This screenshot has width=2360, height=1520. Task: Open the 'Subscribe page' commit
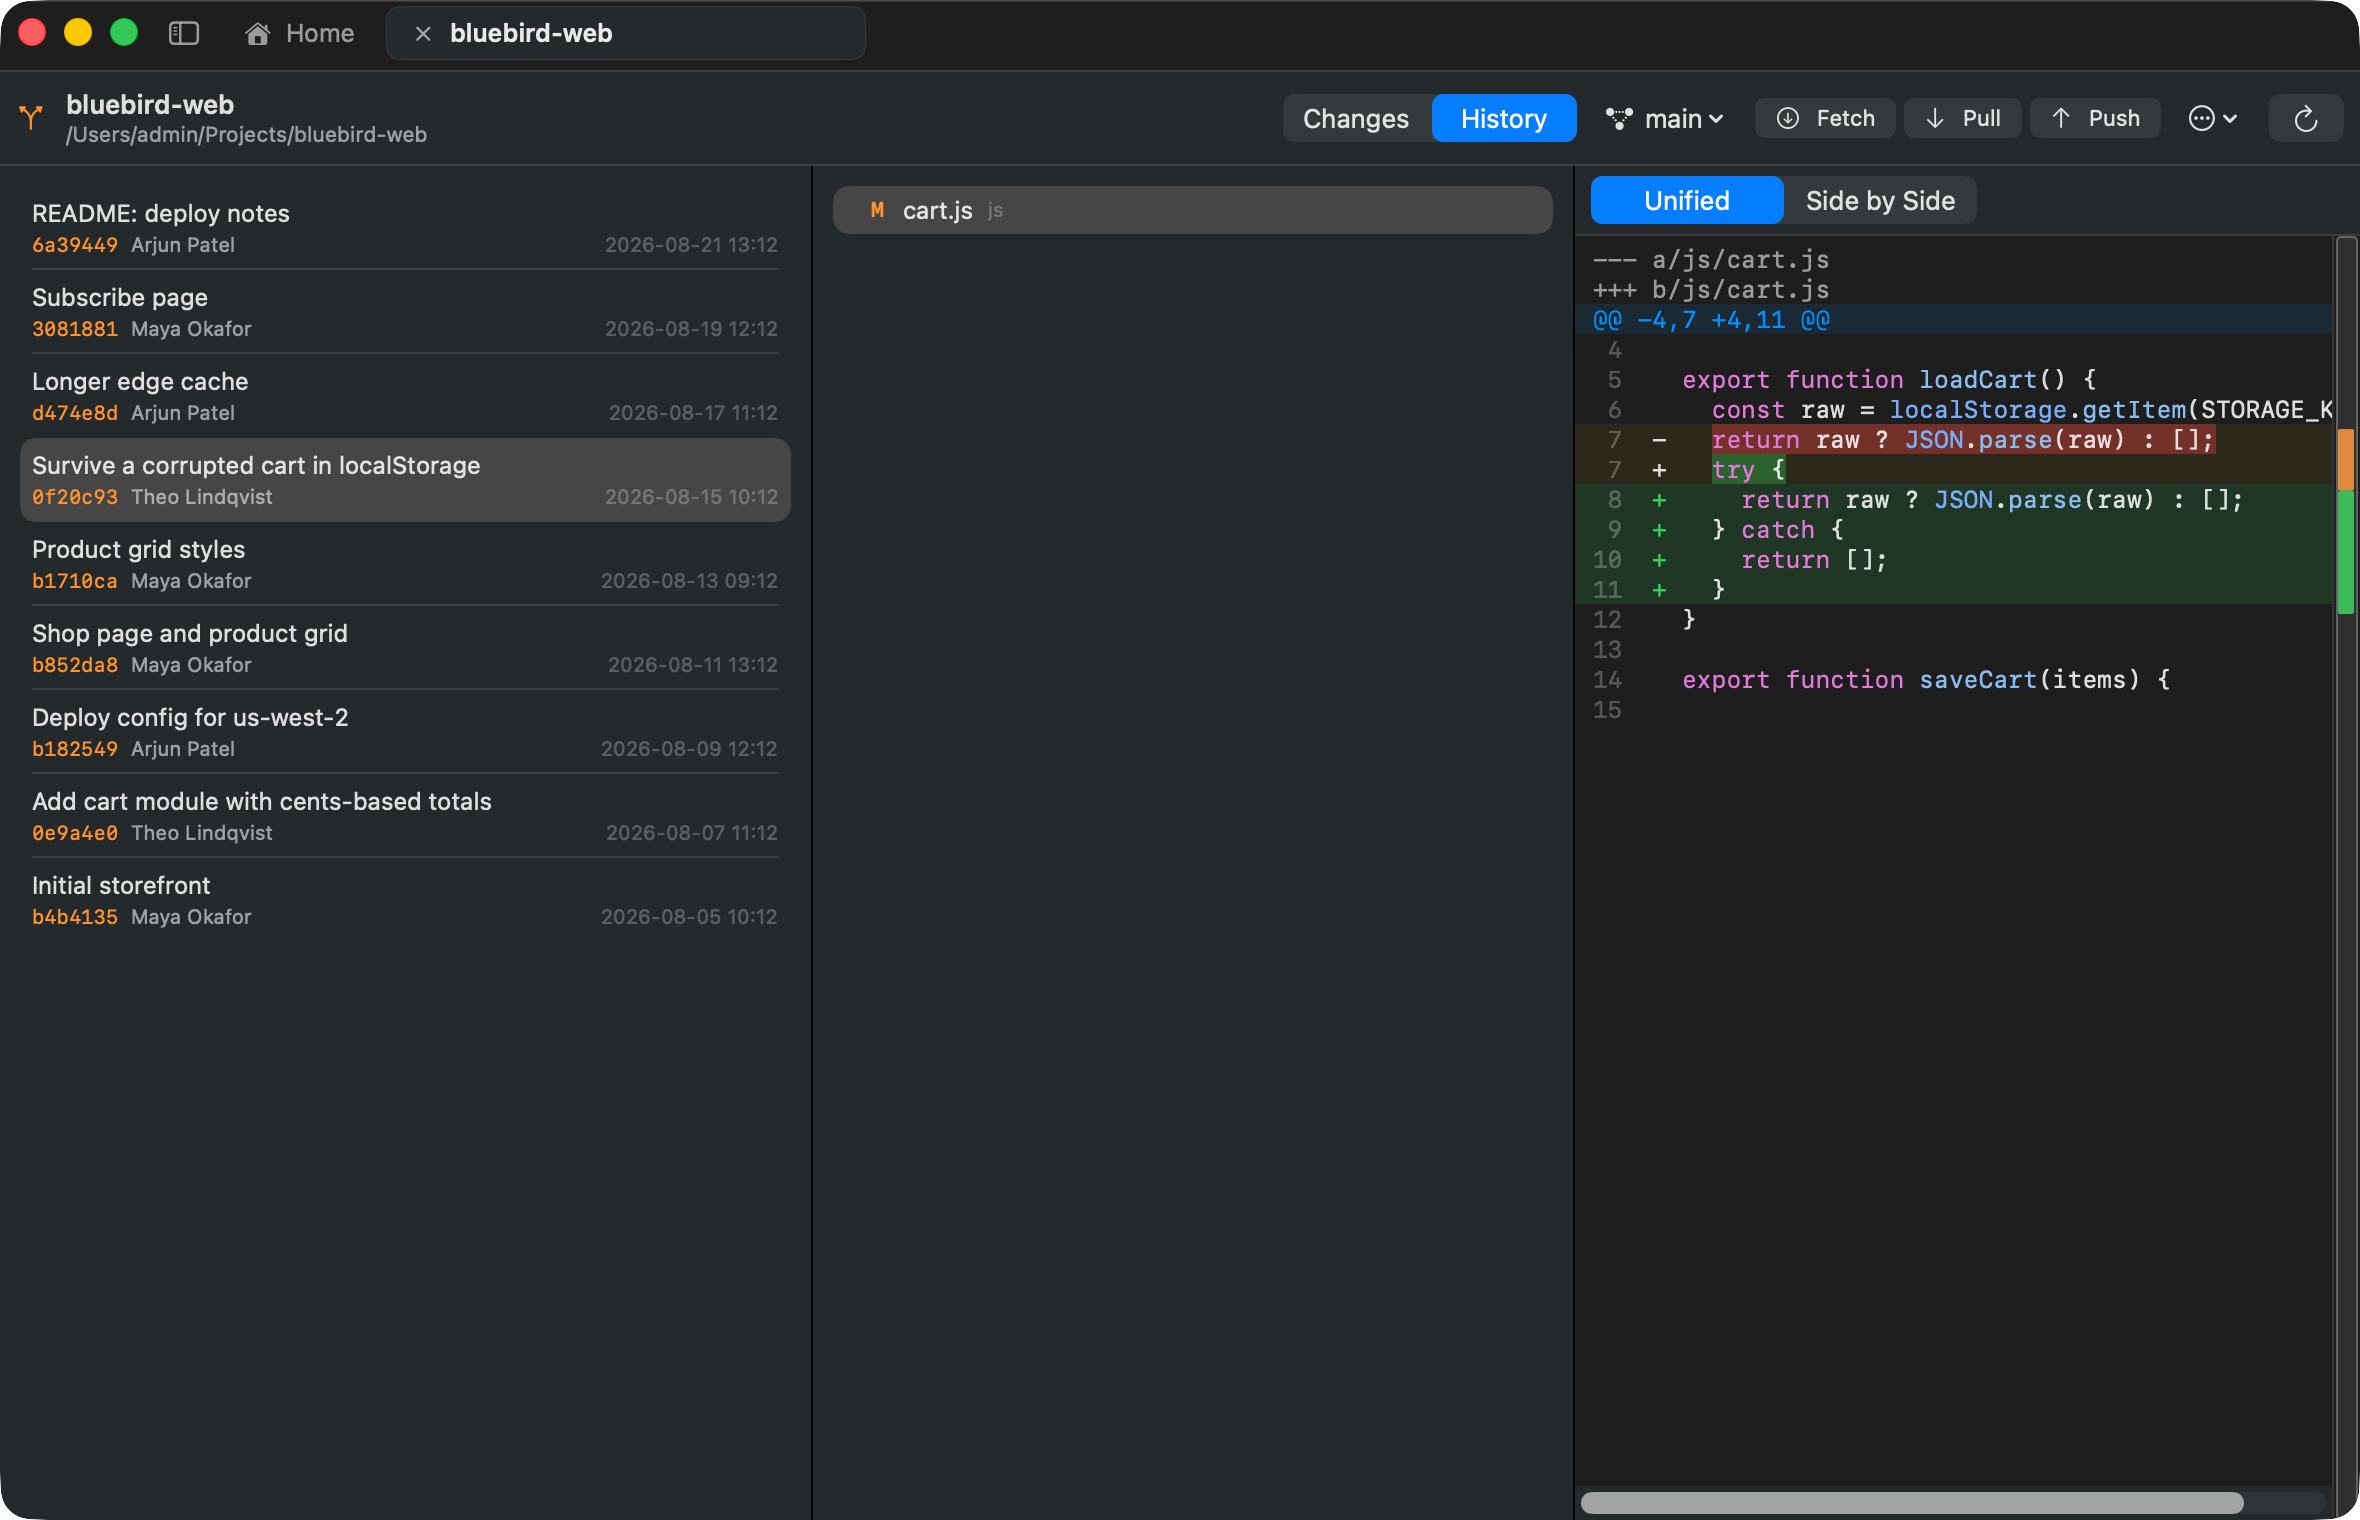(405, 312)
